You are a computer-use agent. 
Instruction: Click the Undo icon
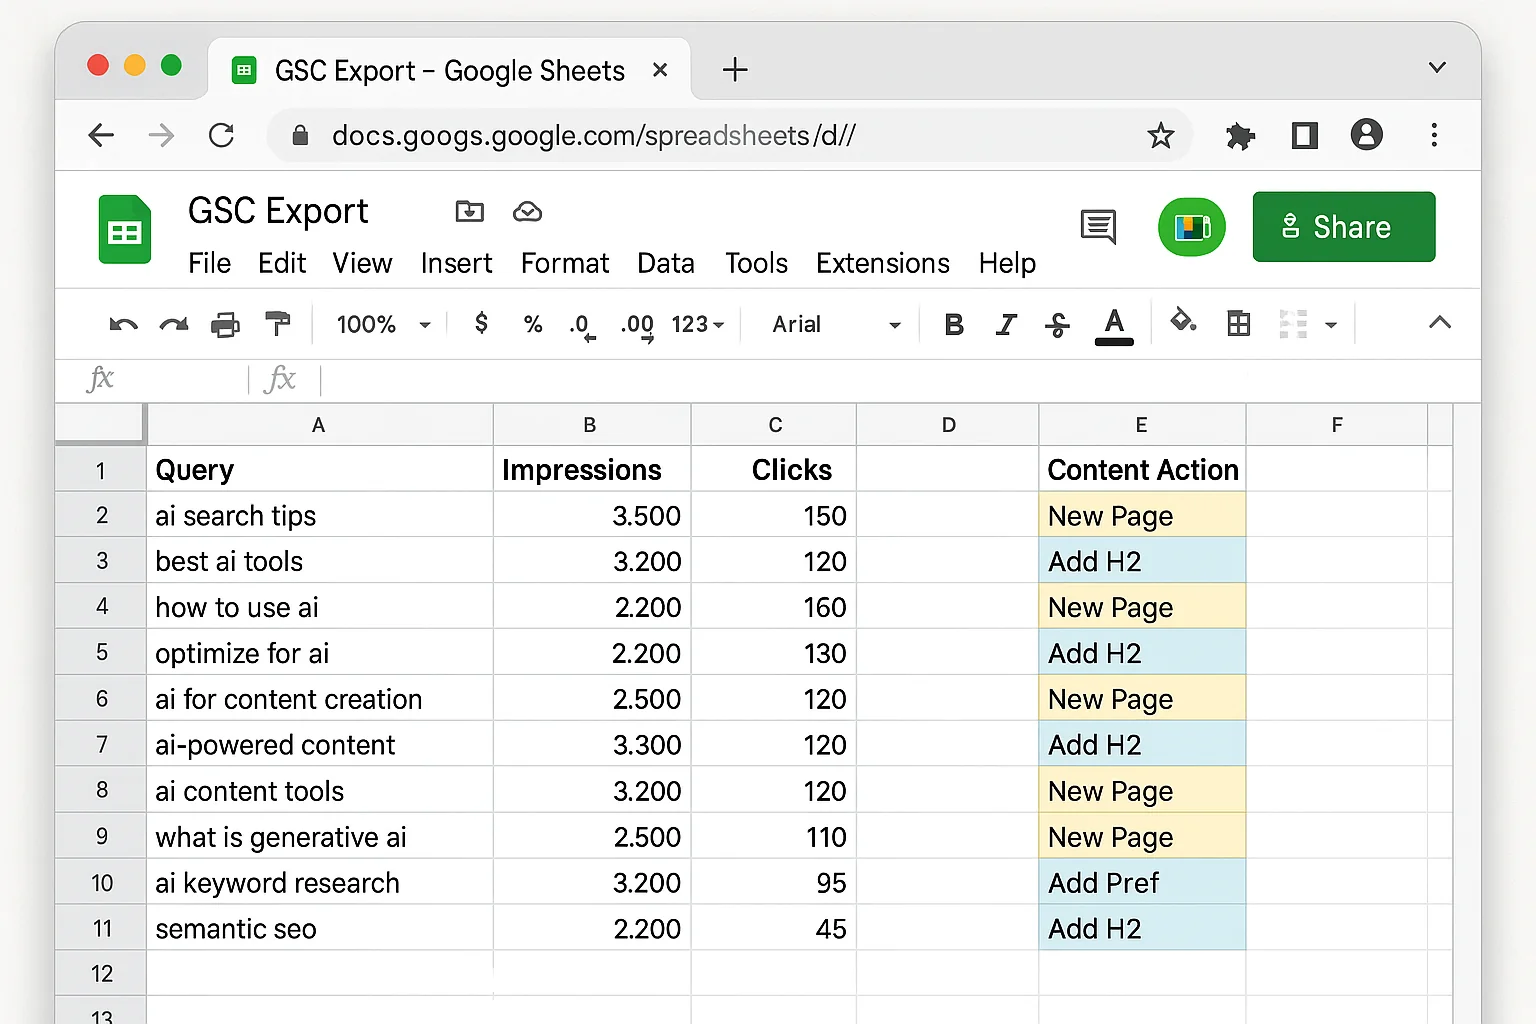(122, 324)
